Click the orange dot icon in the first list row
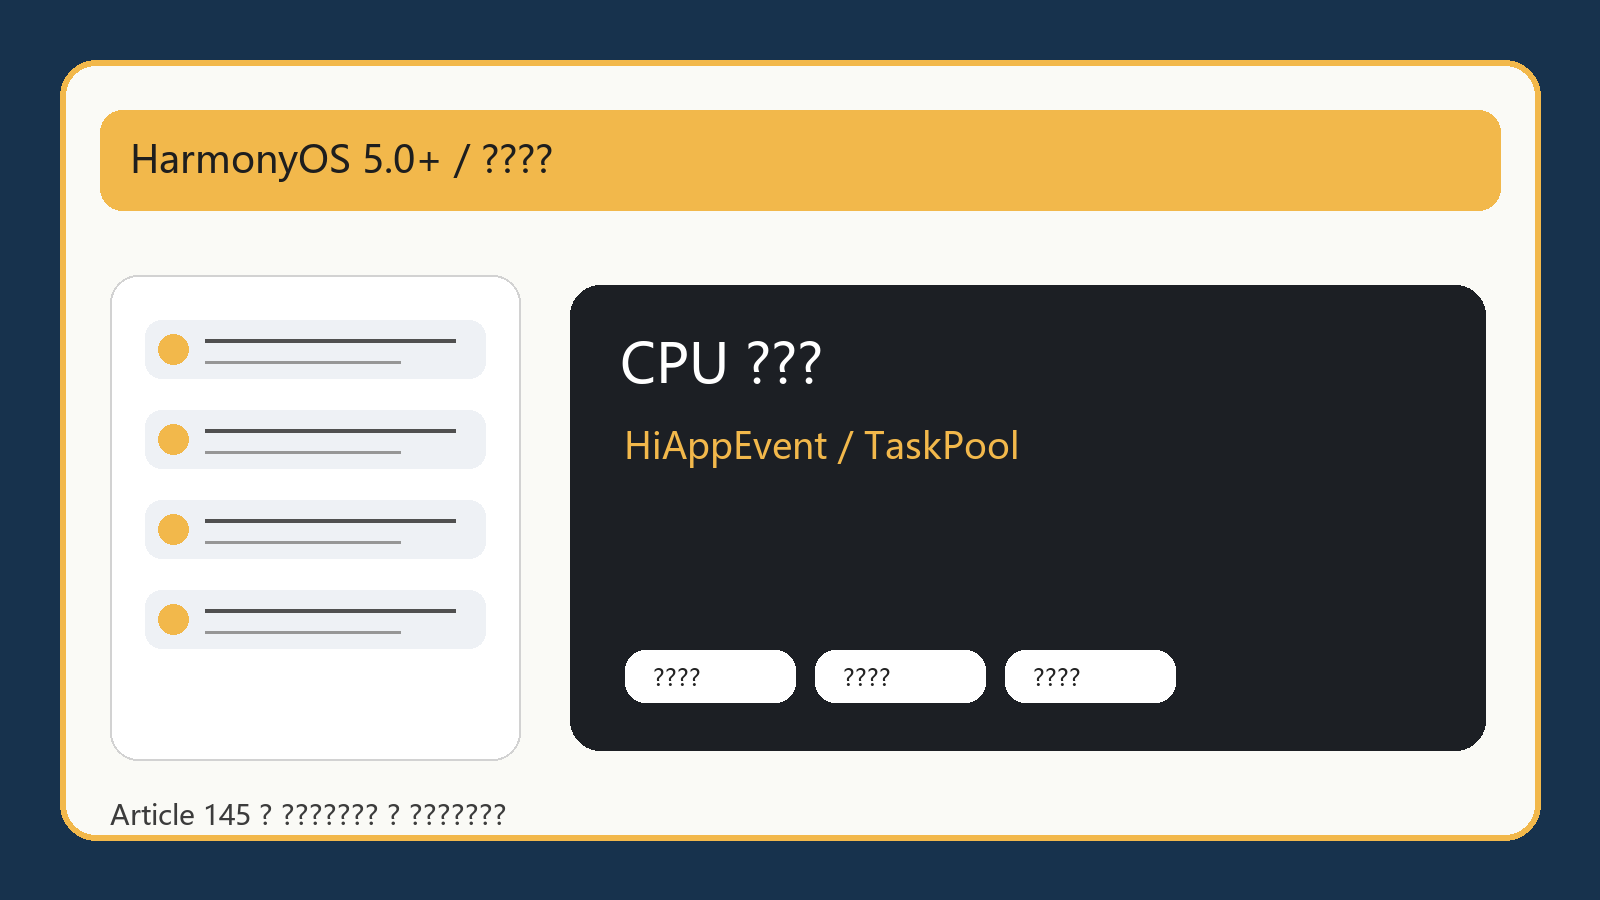This screenshot has width=1600, height=900. click(174, 350)
